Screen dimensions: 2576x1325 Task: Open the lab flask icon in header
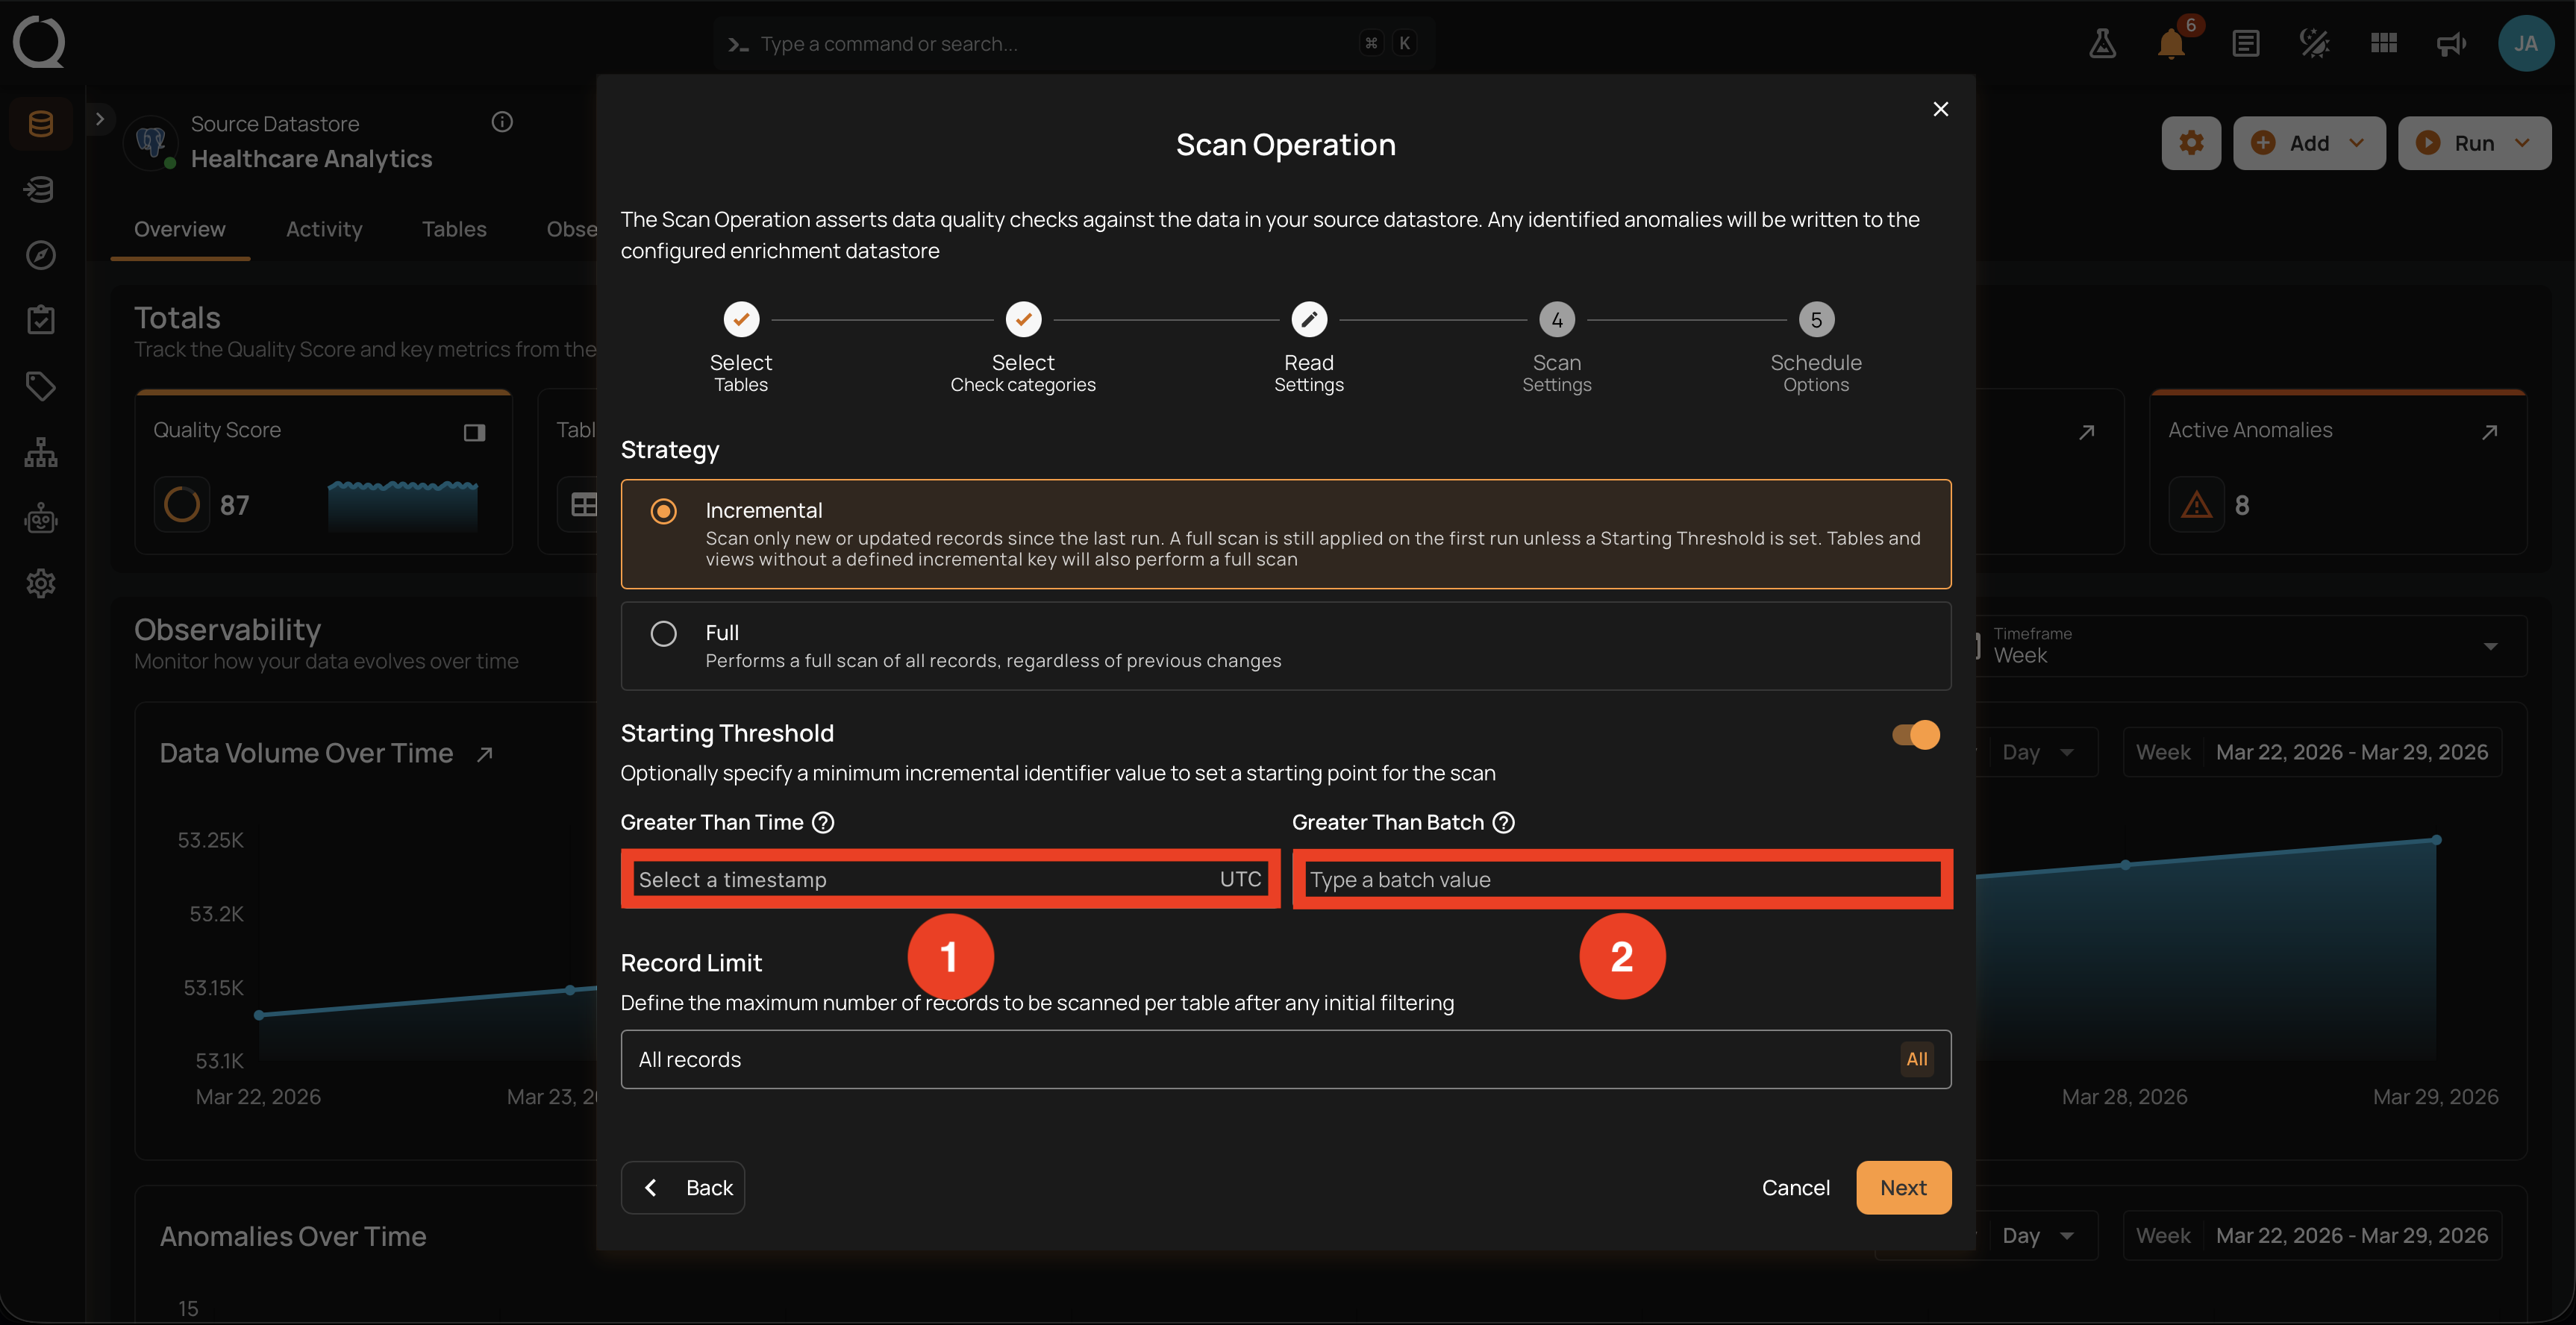[x=2102, y=43]
